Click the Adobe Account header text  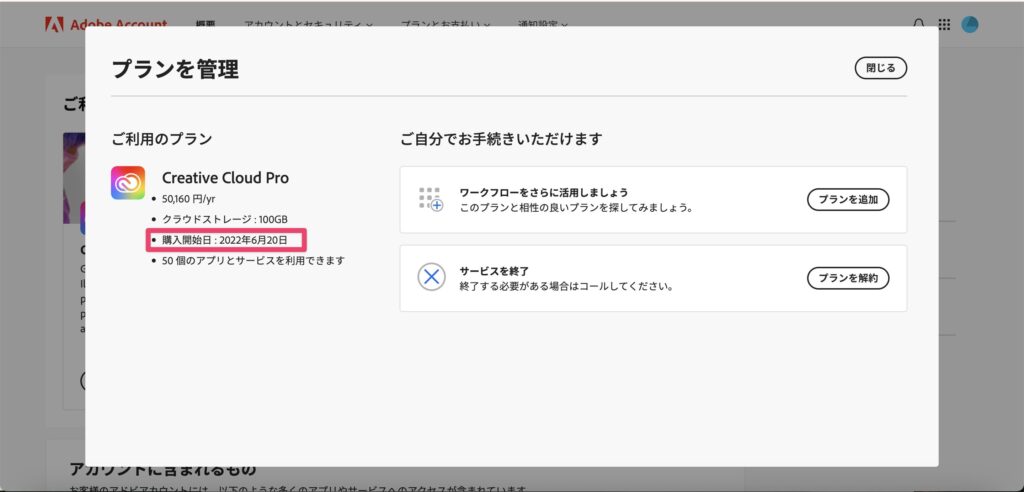pos(118,24)
